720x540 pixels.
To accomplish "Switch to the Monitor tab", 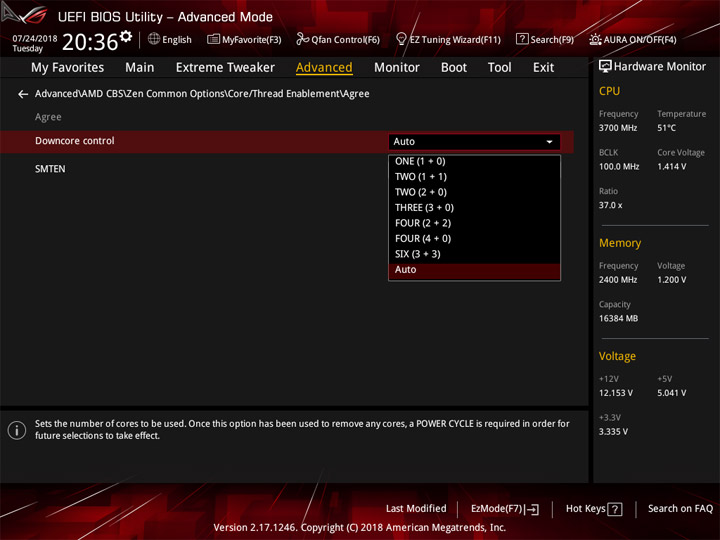I will (x=397, y=68).
